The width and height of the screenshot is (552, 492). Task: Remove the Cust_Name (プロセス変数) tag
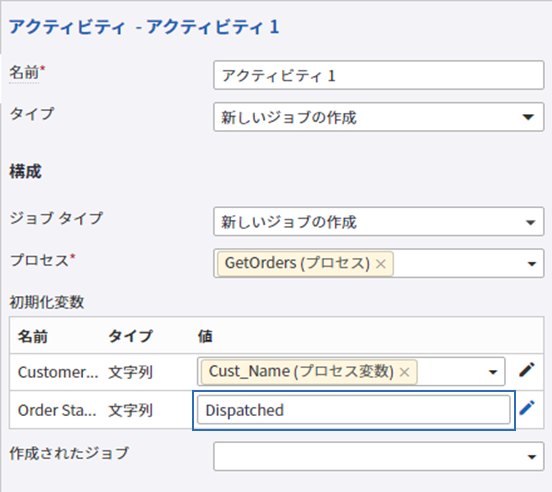point(405,372)
